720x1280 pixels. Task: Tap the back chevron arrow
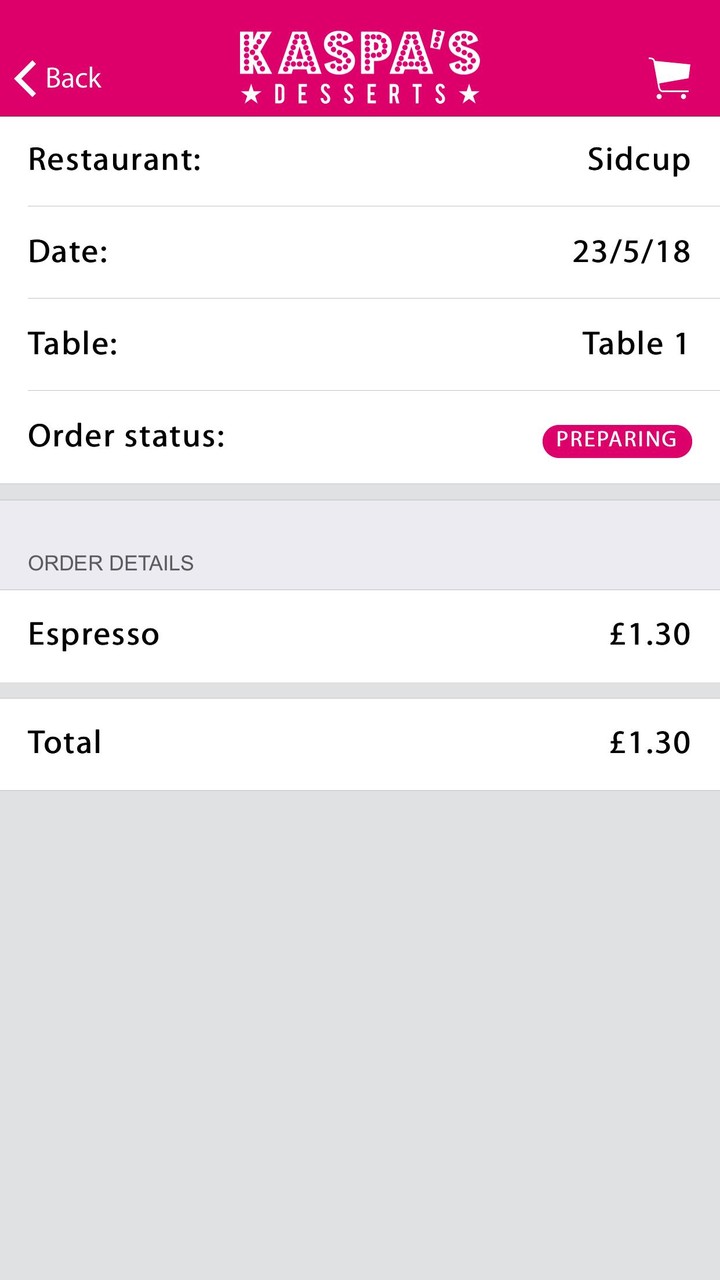pyautogui.click(x=26, y=78)
